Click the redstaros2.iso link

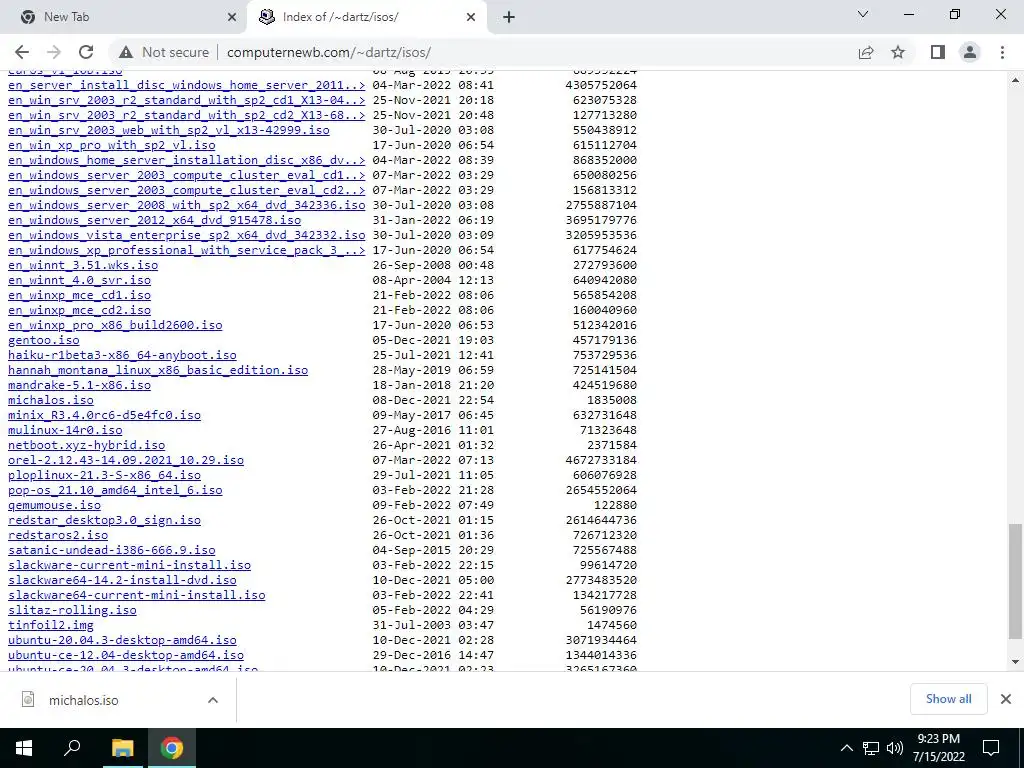point(58,536)
